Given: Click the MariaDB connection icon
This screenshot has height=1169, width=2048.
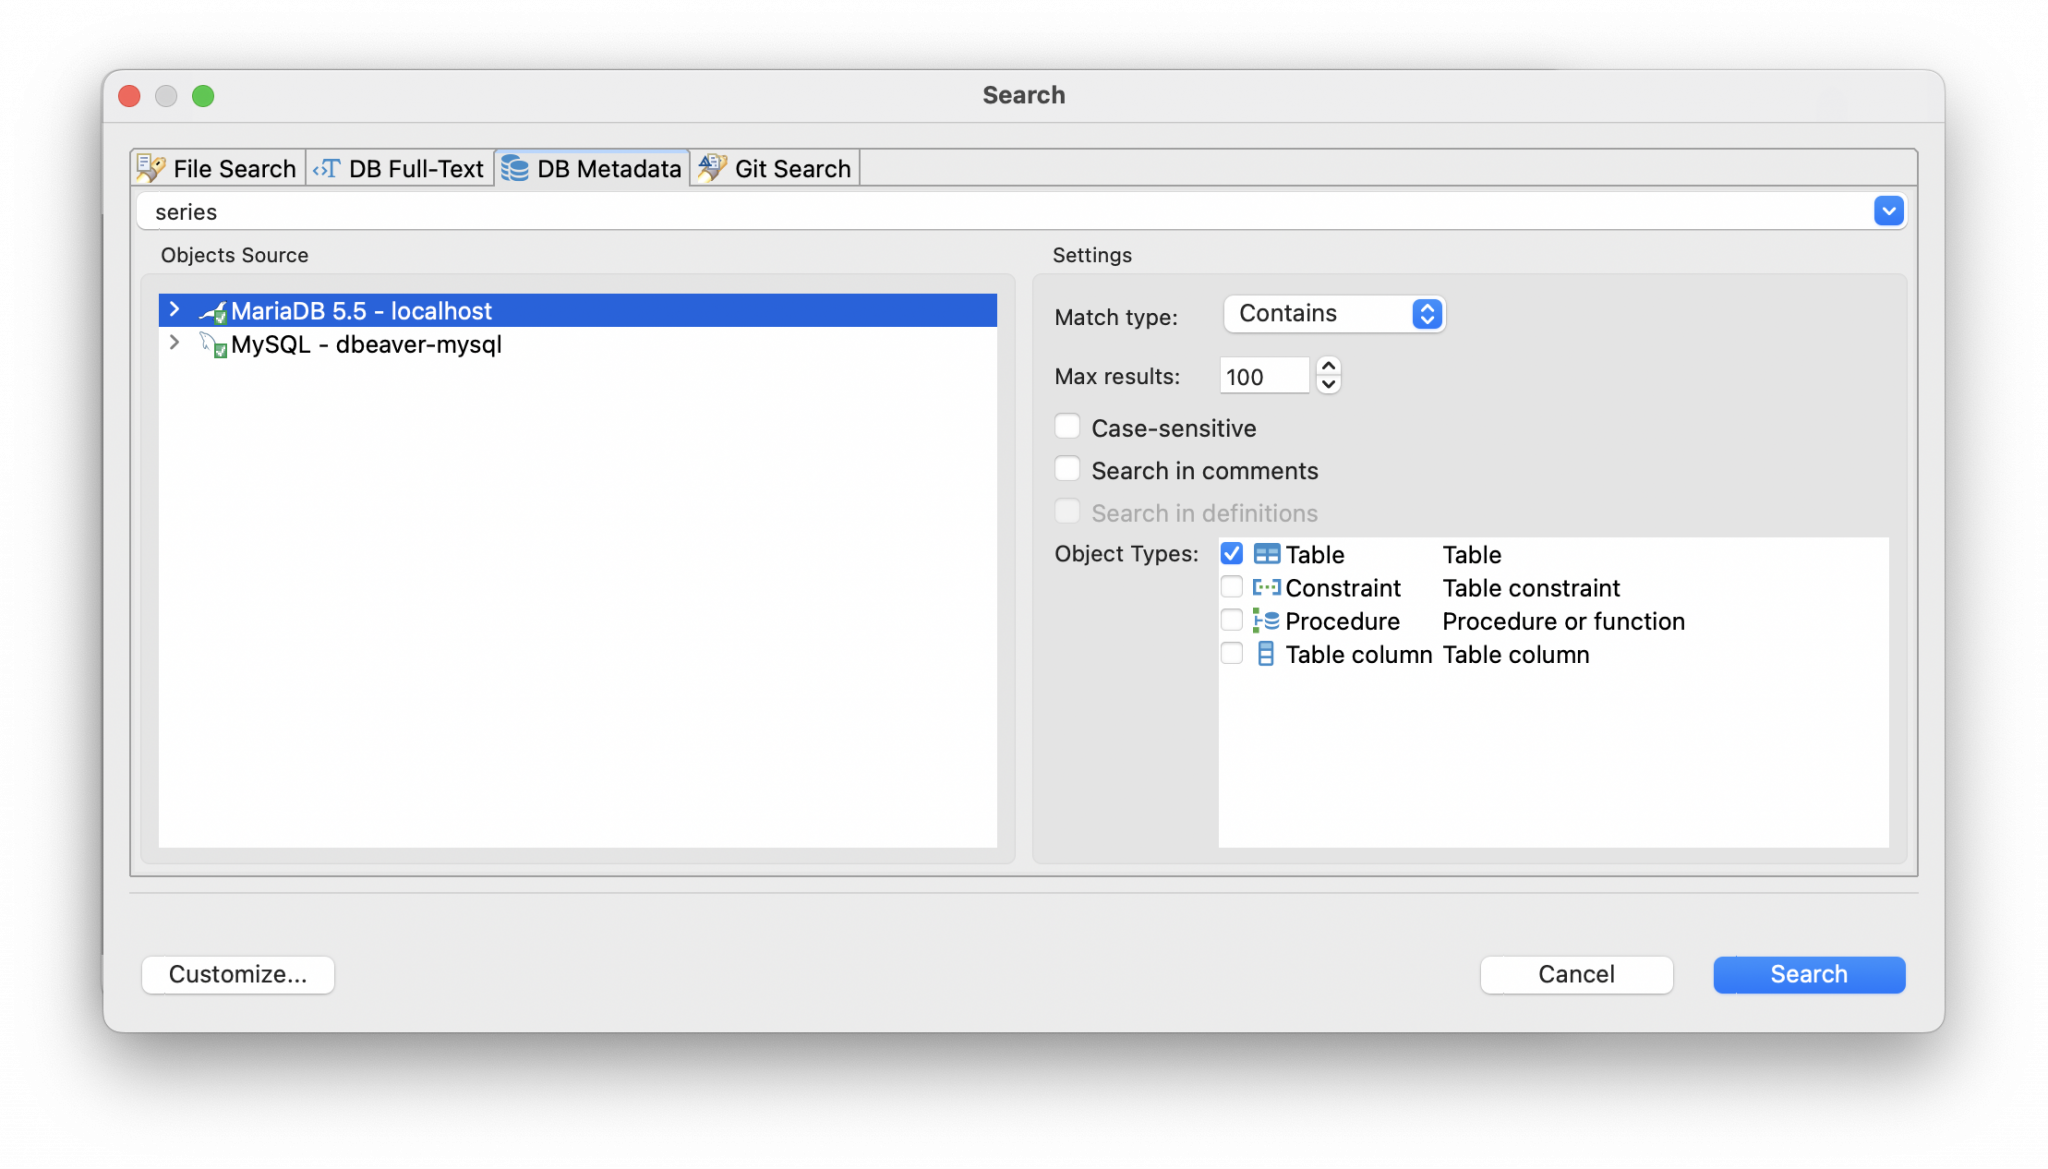Looking at the screenshot, I should 213,312.
